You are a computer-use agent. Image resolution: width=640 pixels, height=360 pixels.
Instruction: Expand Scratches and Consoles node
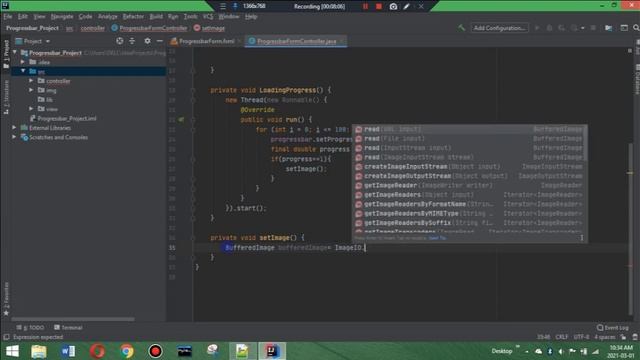click(15, 137)
